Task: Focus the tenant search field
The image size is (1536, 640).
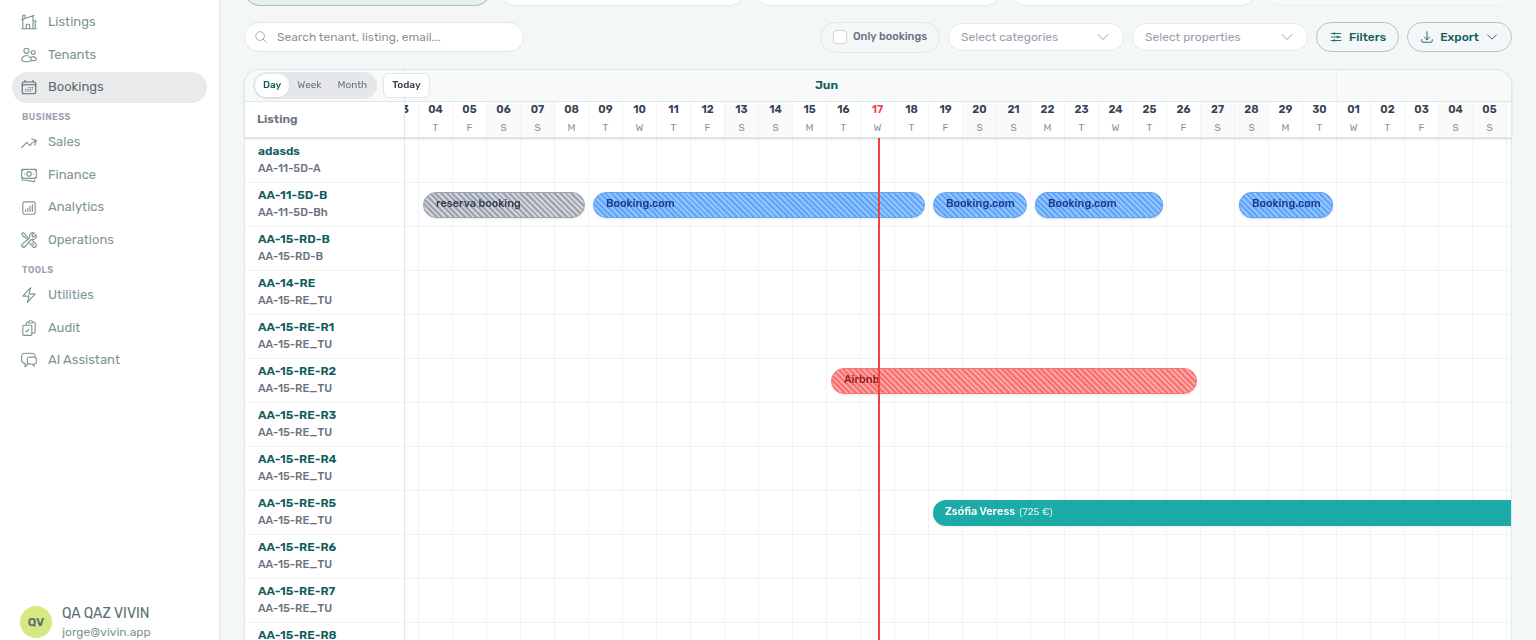Action: 384,37
